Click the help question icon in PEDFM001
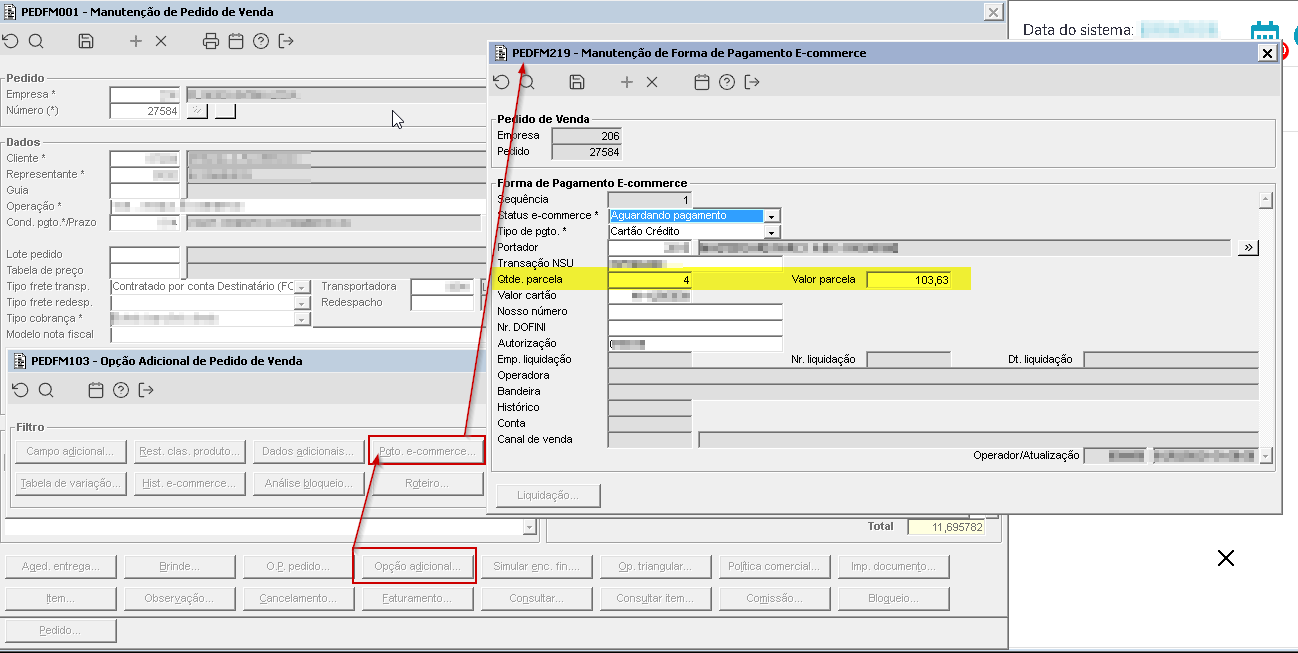1298x653 pixels. click(x=261, y=41)
